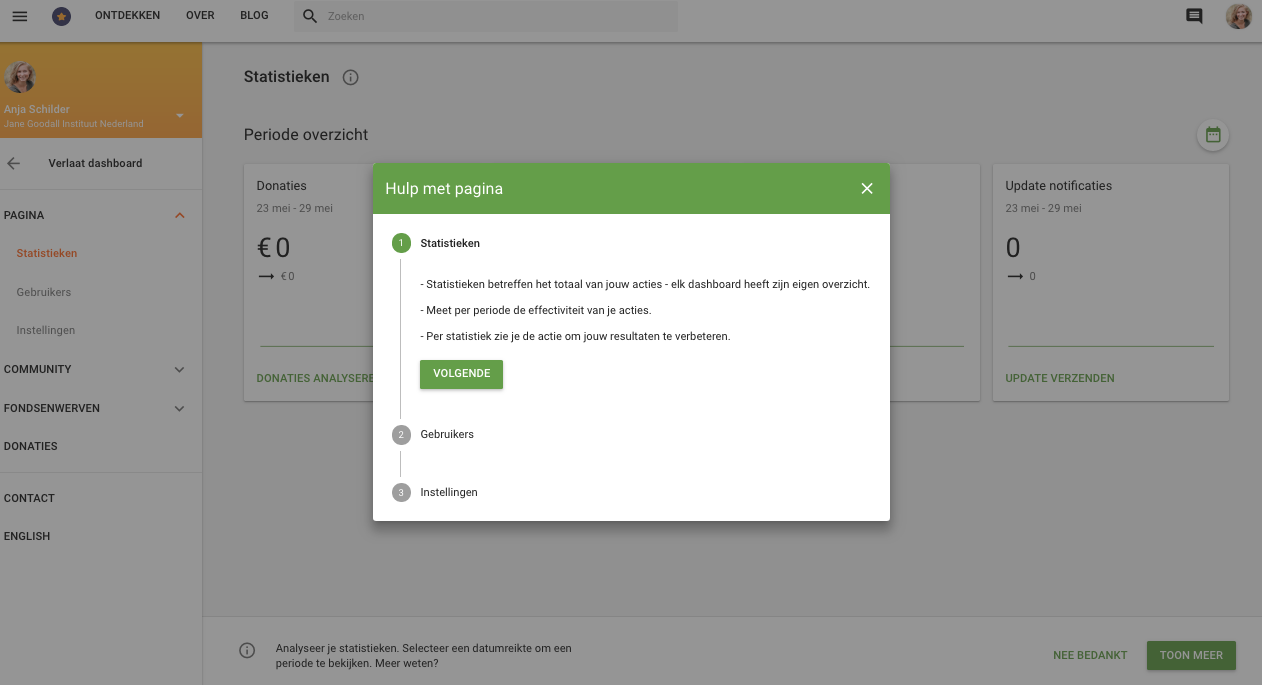
Task: Click the info icon beside Statistieken heading
Action: 350,77
